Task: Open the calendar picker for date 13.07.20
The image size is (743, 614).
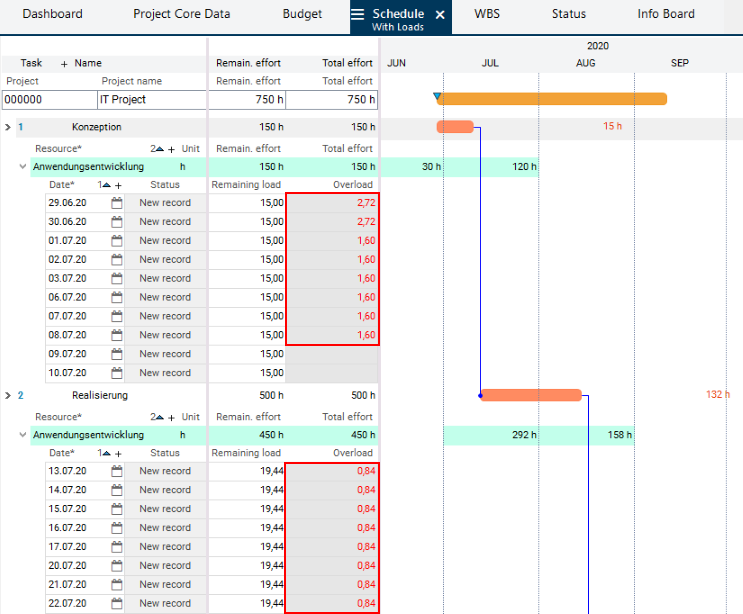Action: click(116, 471)
